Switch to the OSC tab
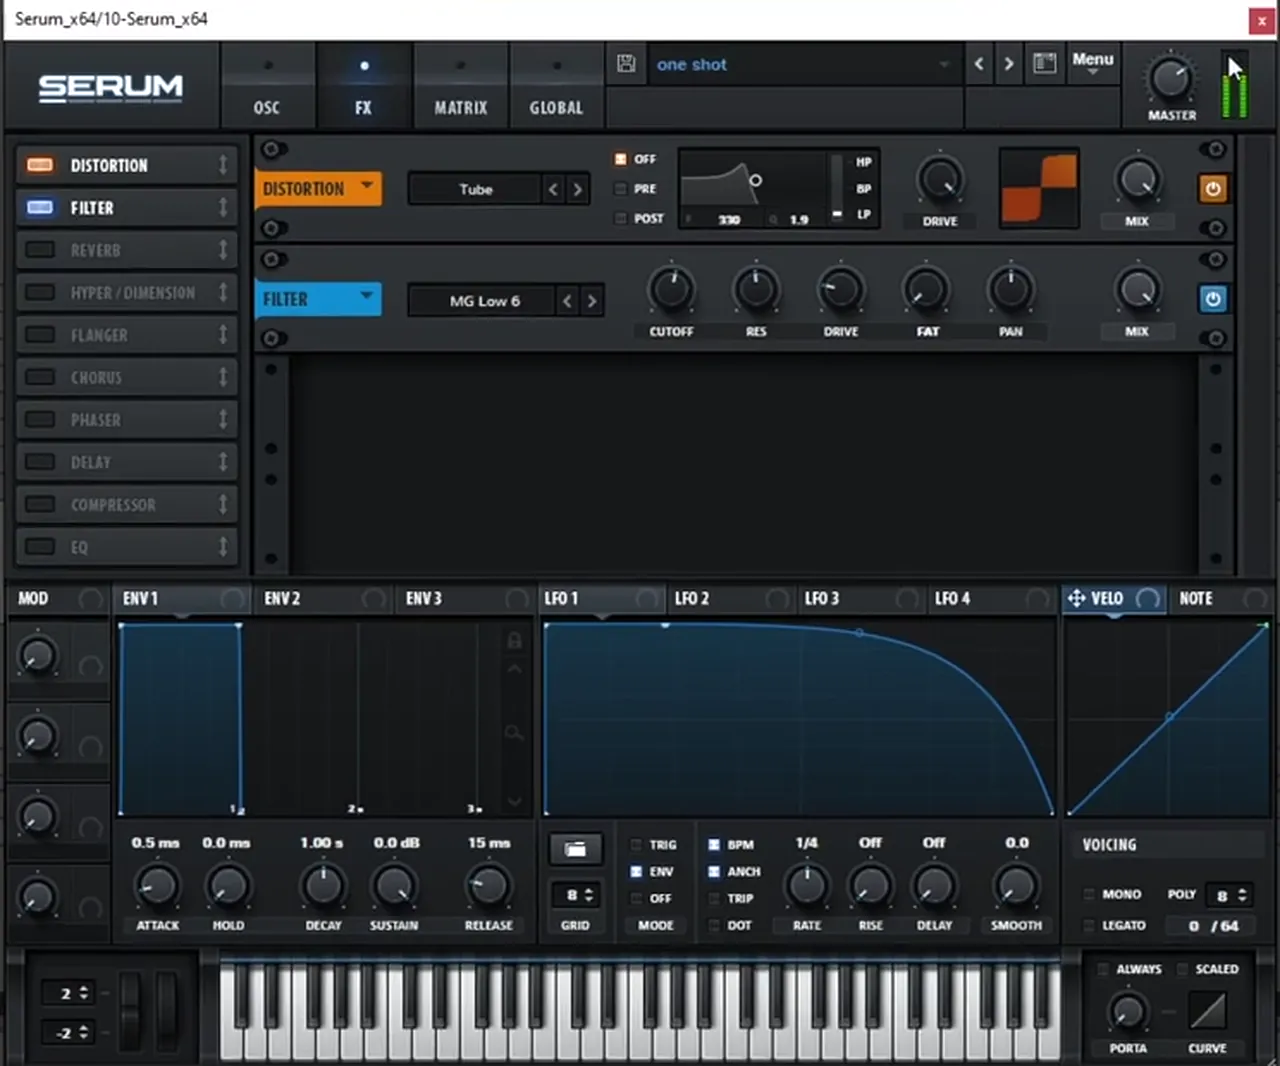 [x=267, y=85]
